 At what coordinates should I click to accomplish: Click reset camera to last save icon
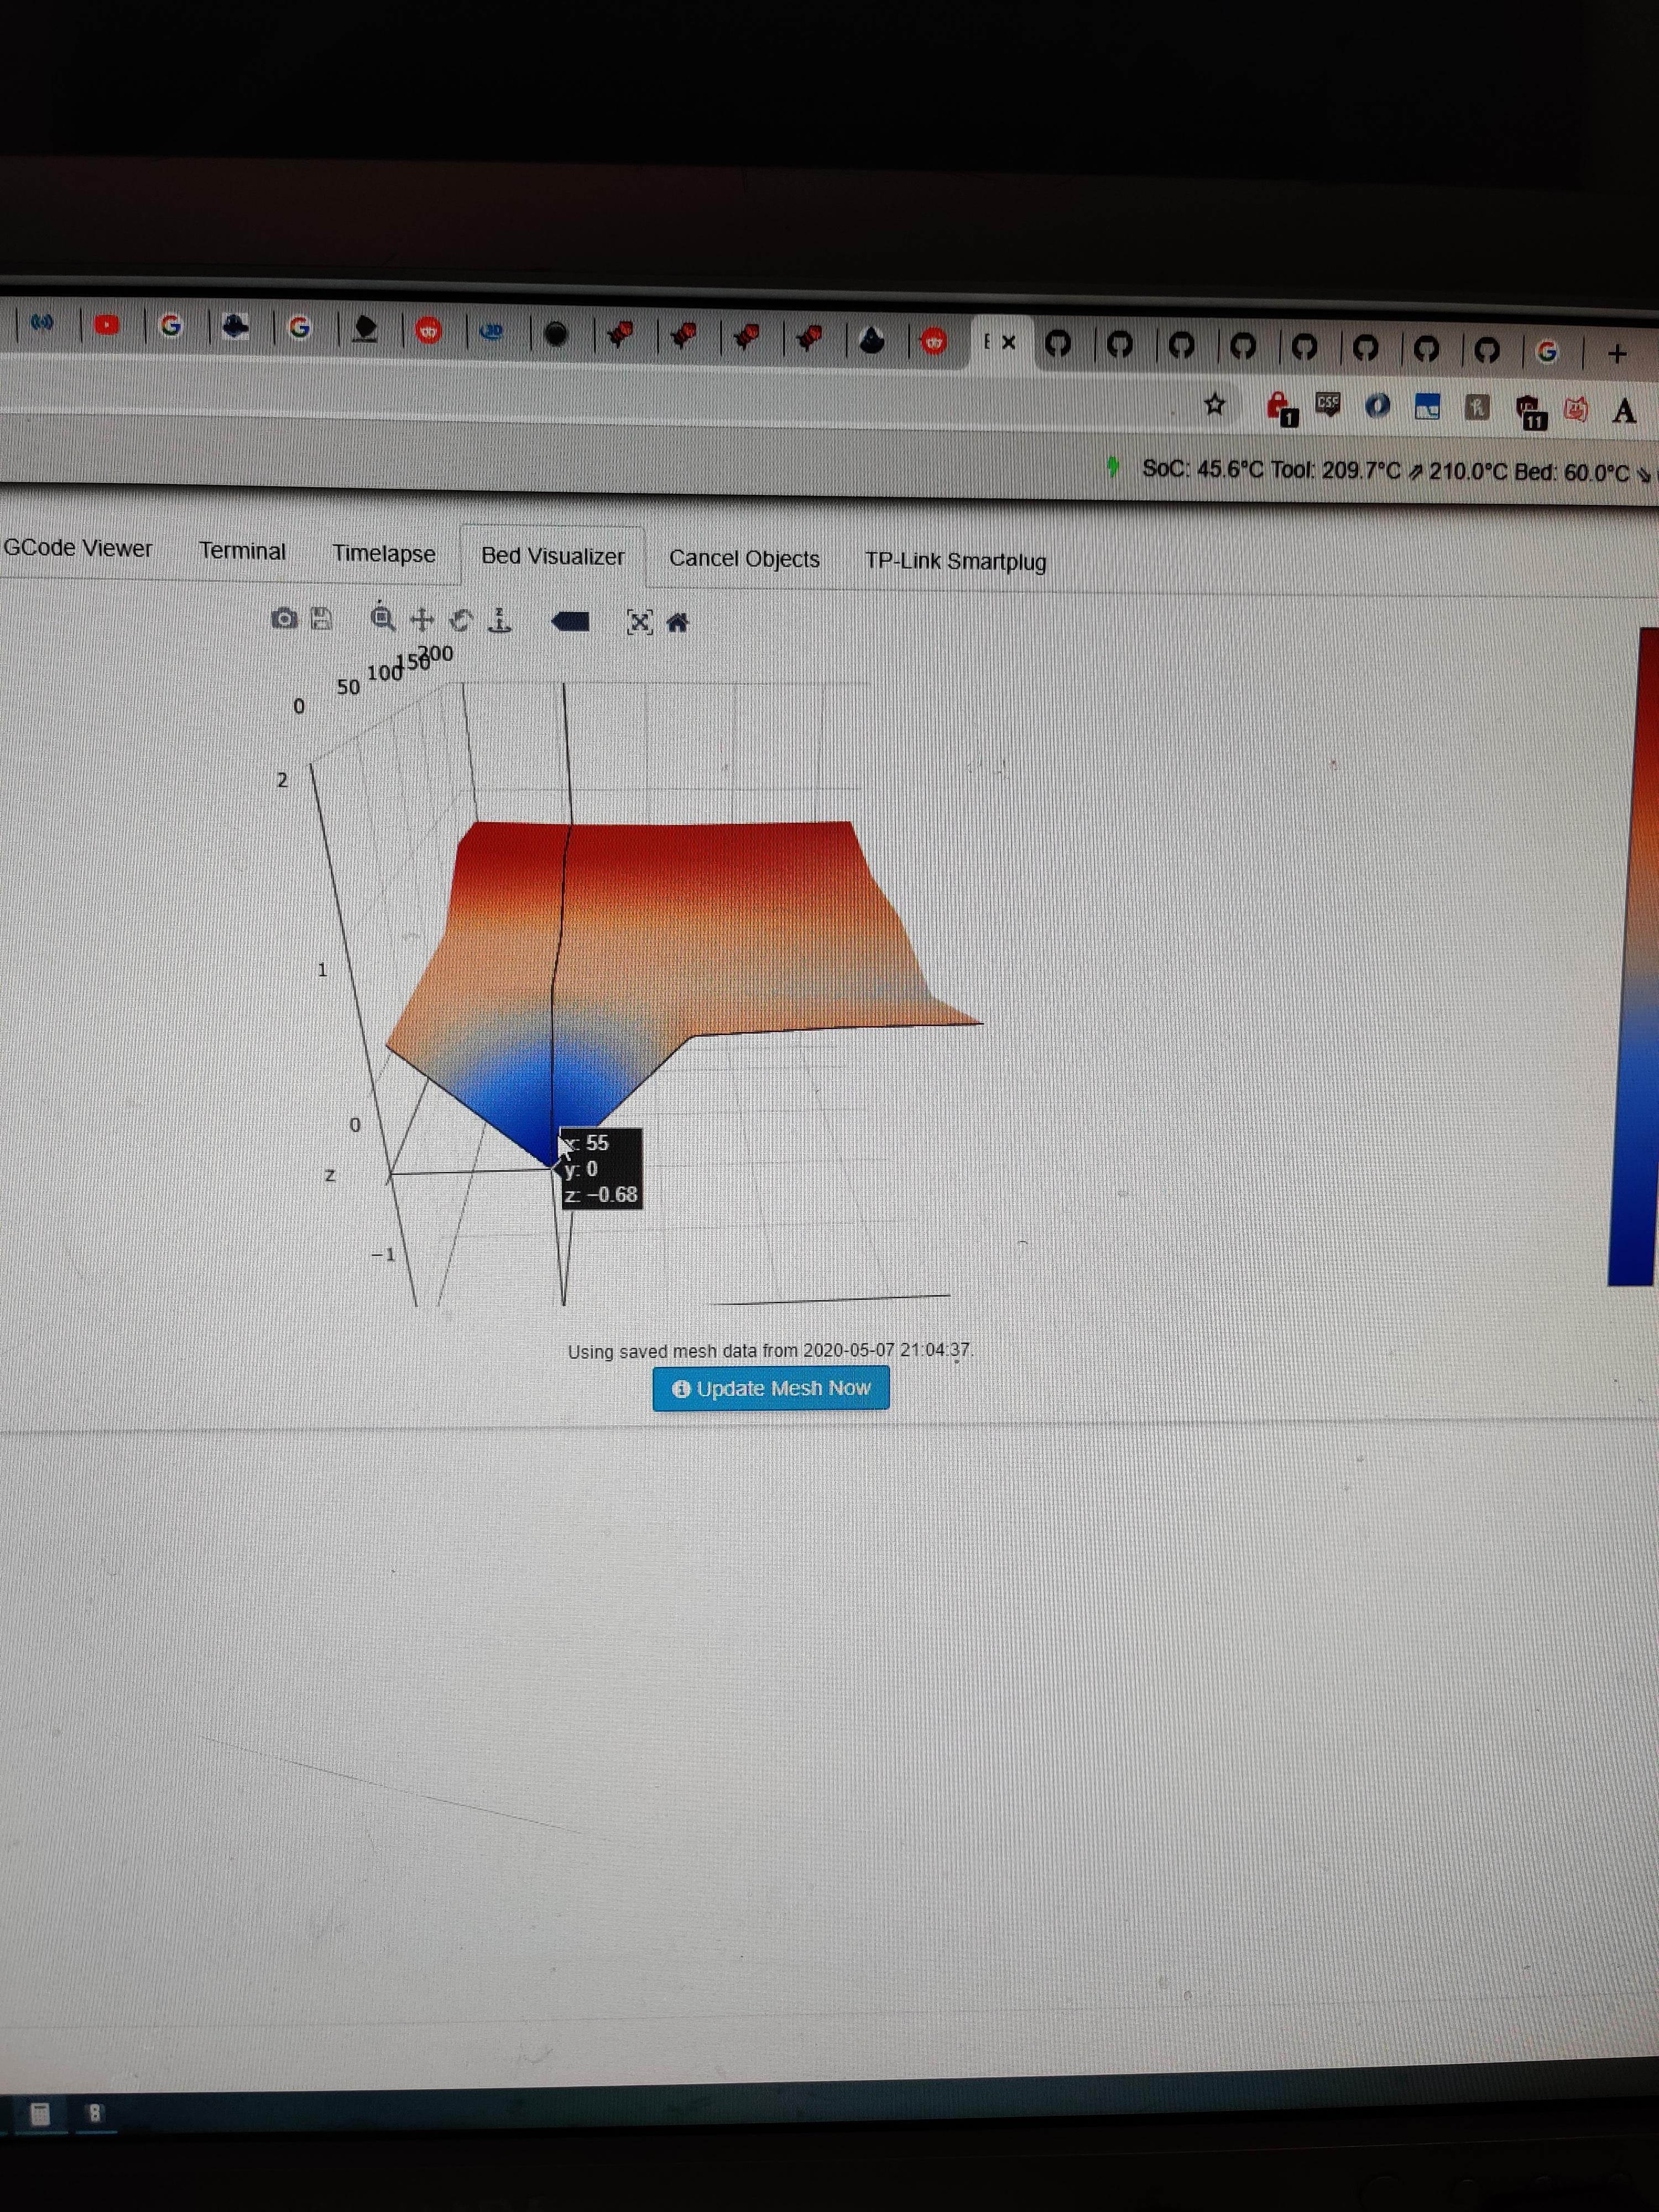tap(639, 623)
